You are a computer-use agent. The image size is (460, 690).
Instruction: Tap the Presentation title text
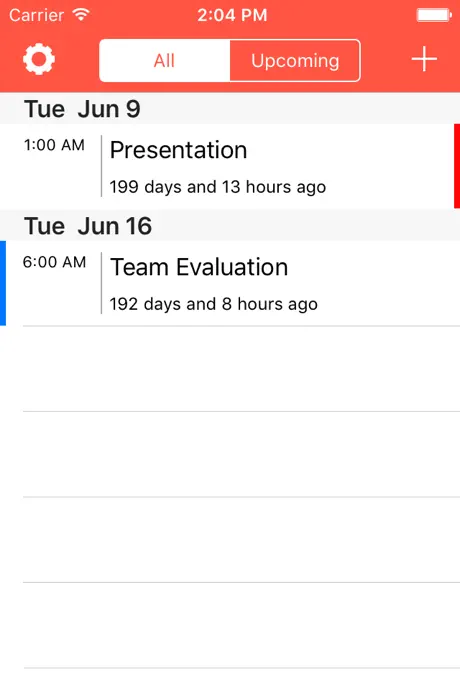(178, 150)
